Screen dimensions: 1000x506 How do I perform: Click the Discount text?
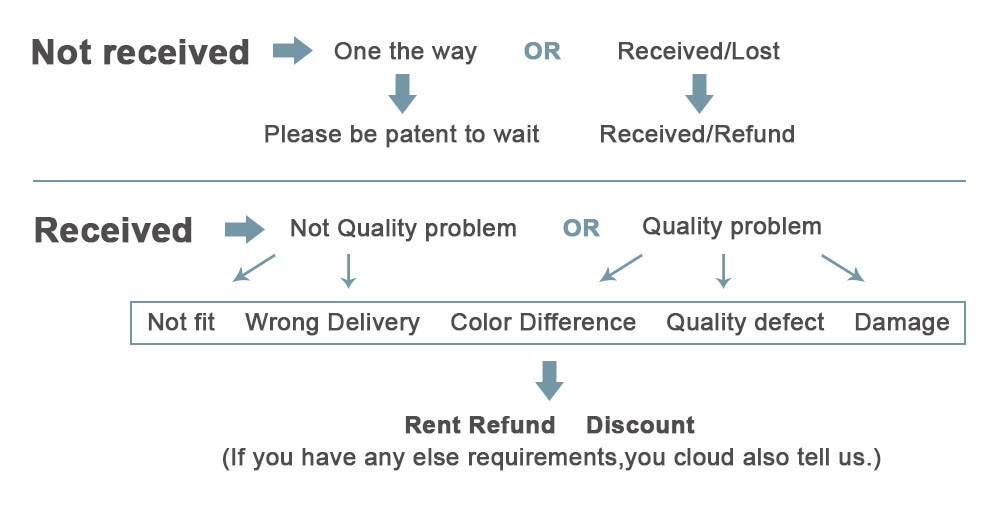pyautogui.click(x=640, y=425)
